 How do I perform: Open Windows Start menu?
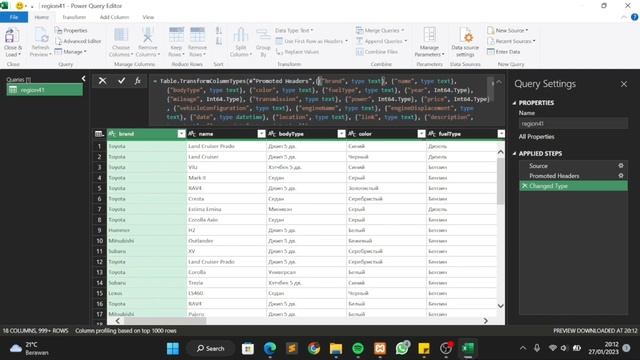173,348
